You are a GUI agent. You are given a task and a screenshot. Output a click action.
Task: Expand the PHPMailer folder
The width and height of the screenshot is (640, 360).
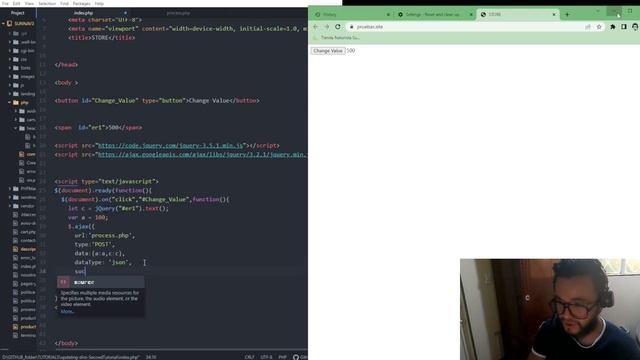pyautogui.click(x=10, y=189)
